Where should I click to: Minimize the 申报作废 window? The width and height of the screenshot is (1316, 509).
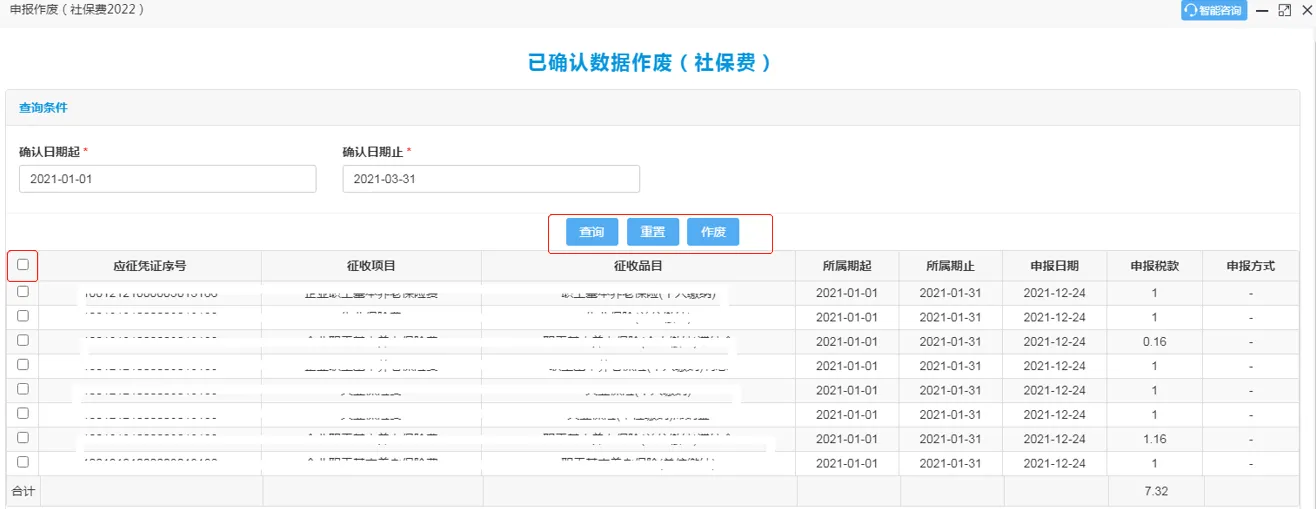[1262, 10]
